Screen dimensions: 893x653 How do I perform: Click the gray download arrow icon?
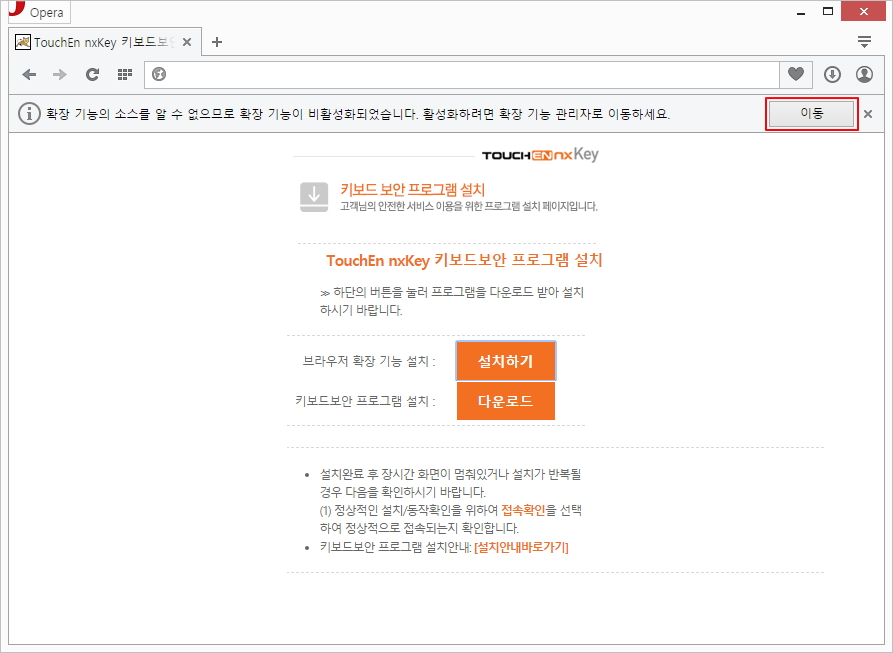[x=314, y=197]
